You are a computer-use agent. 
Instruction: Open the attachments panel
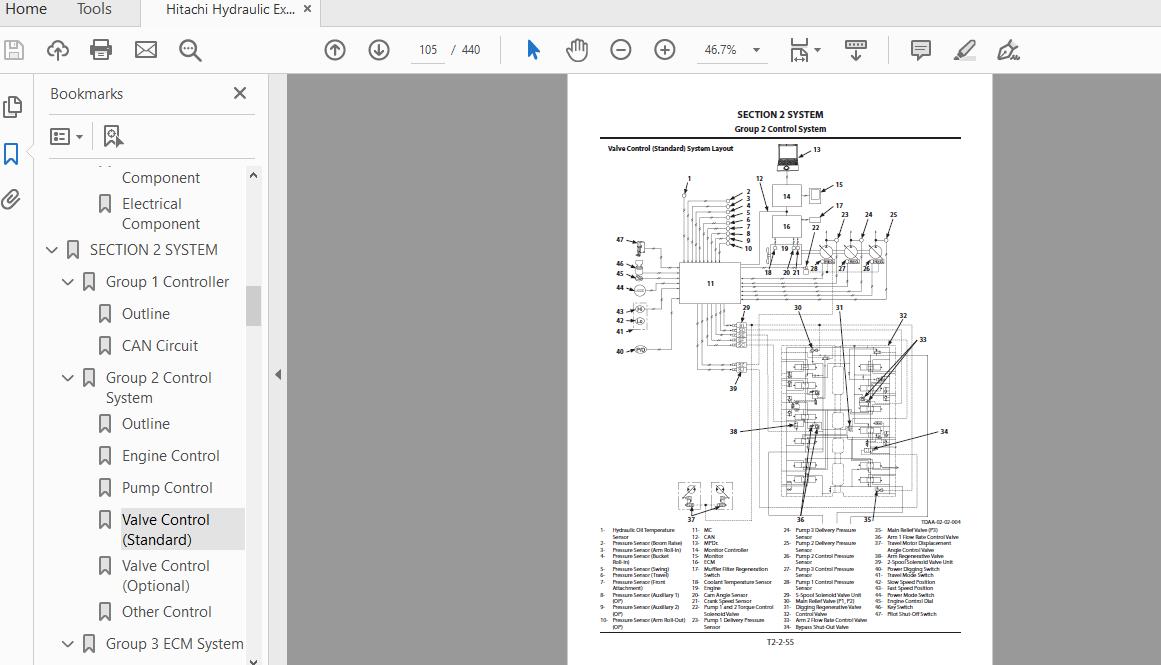click(13, 200)
